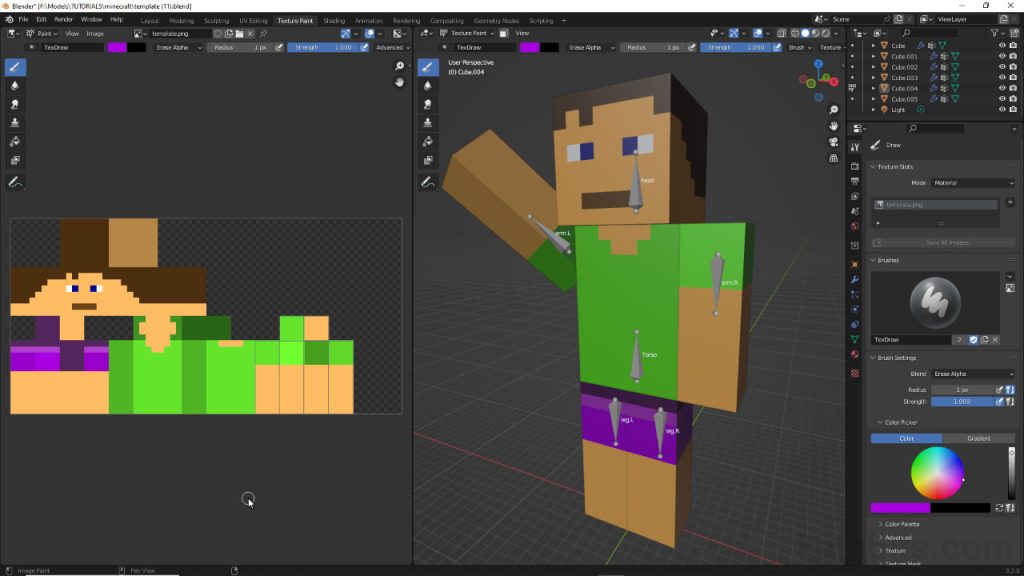Expand the Cube.004 hierarchy in the Outliner

pyautogui.click(x=873, y=88)
